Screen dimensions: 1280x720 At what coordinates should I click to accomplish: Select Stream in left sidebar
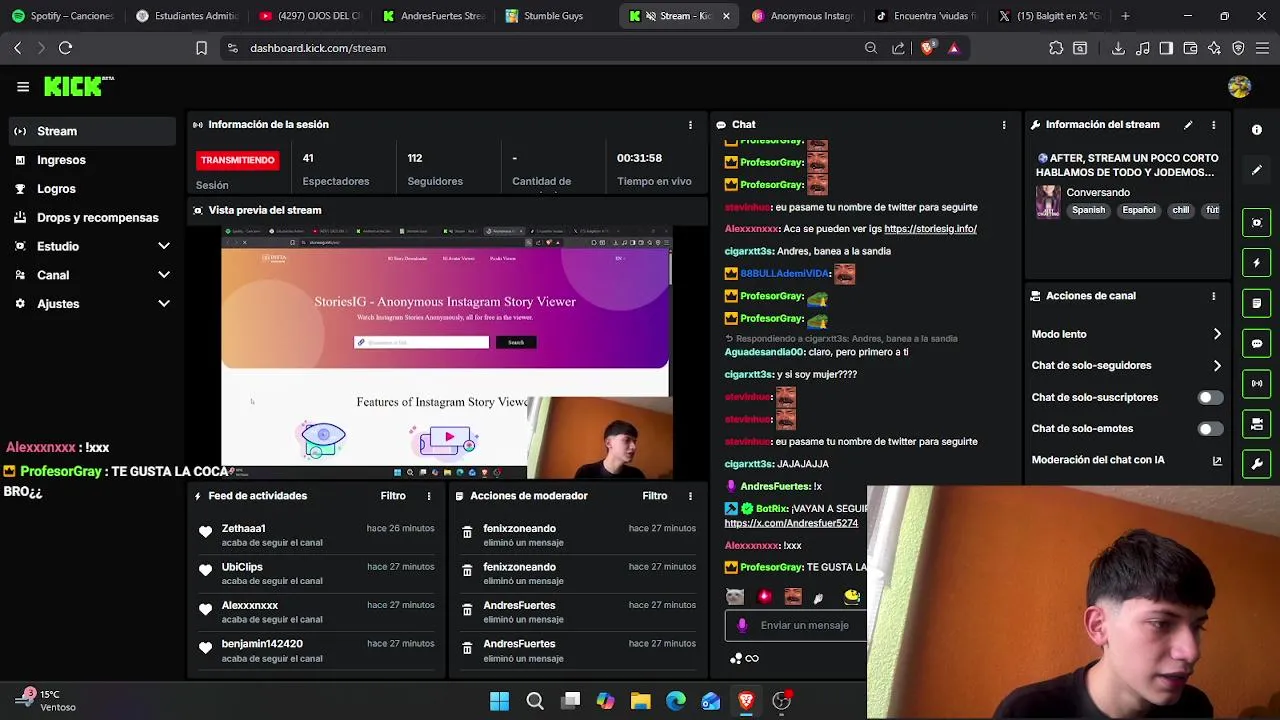click(91, 131)
